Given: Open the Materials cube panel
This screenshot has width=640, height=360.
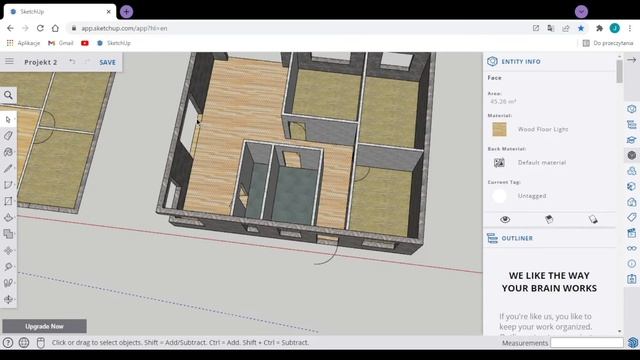Looking at the screenshot, I should click(632, 156).
